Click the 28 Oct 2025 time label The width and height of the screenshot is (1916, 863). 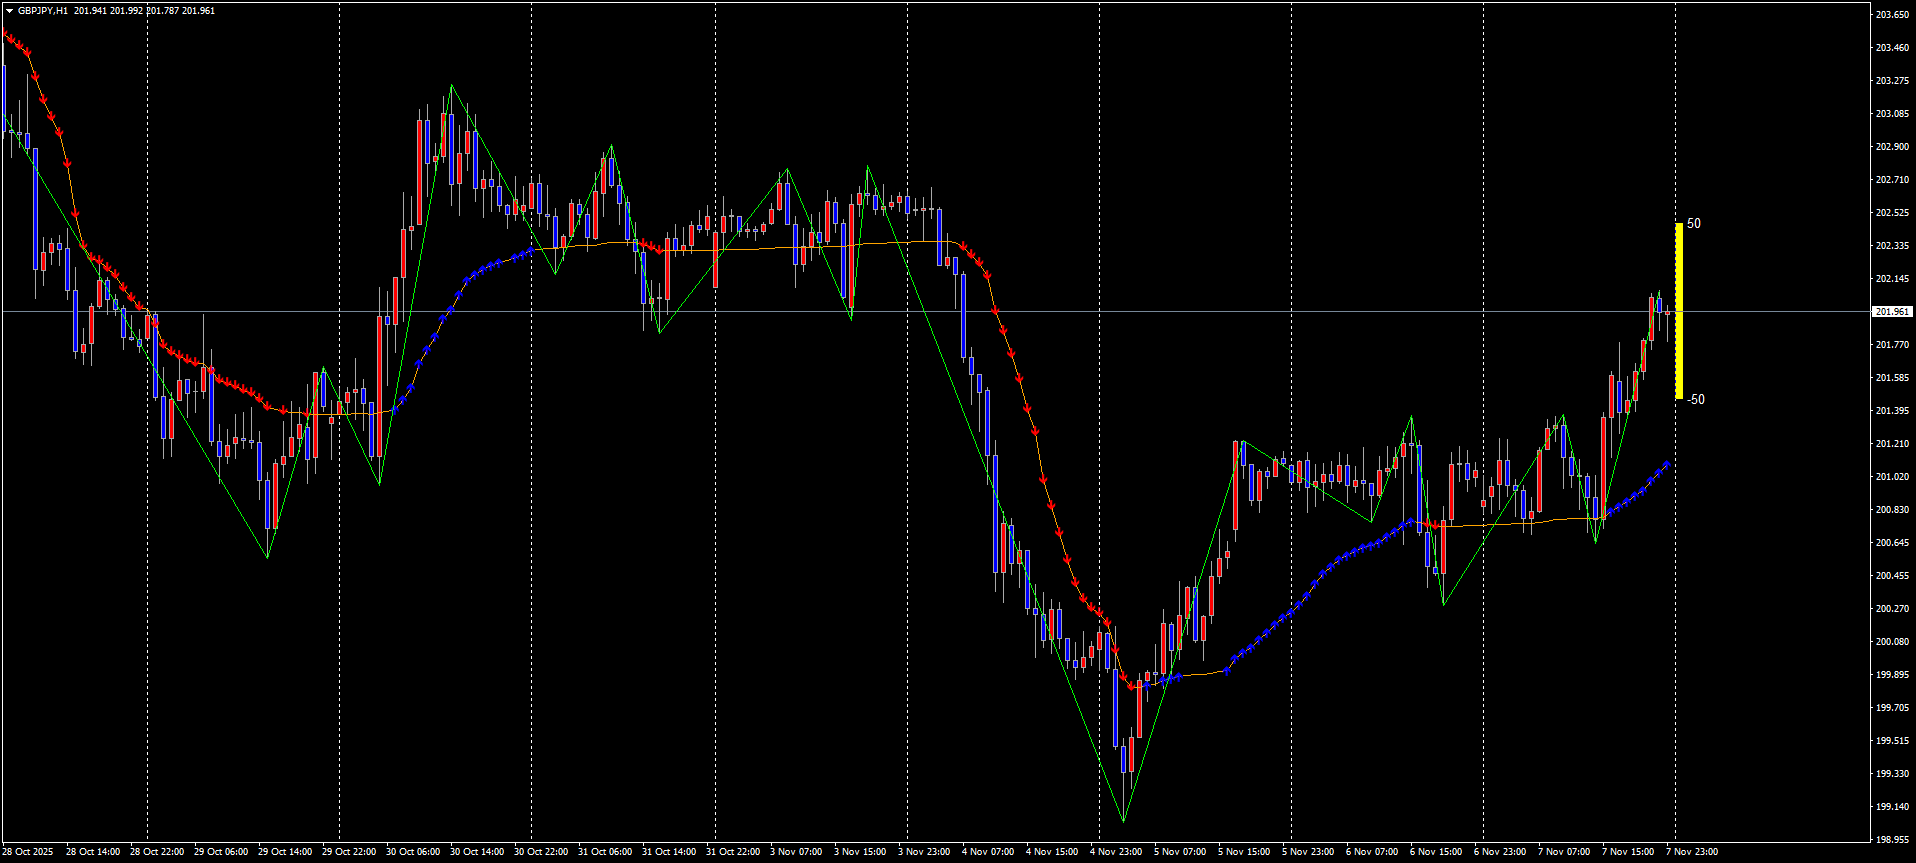pos(28,852)
